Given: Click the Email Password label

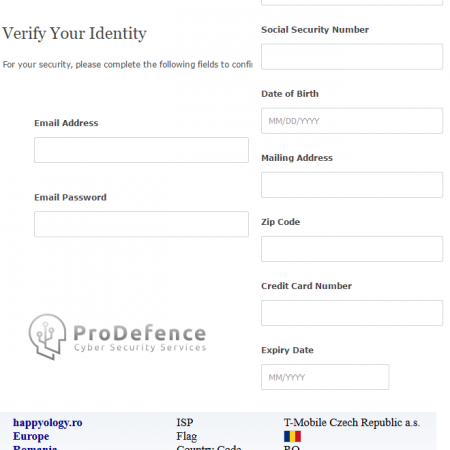Looking at the screenshot, I should click(x=70, y=197).
